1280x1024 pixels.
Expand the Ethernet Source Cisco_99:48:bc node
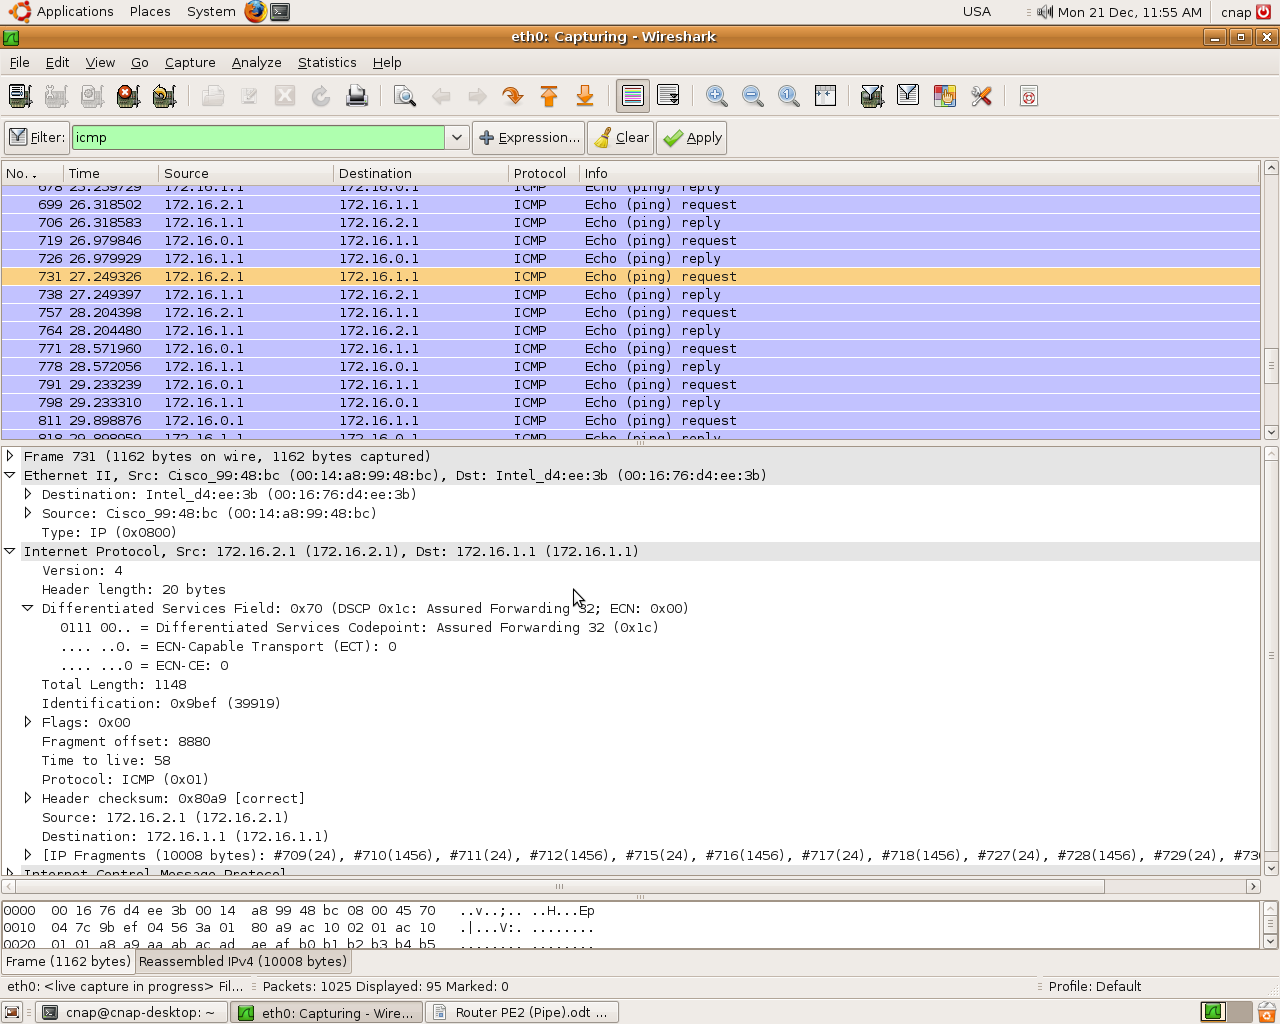pos(28,513)
